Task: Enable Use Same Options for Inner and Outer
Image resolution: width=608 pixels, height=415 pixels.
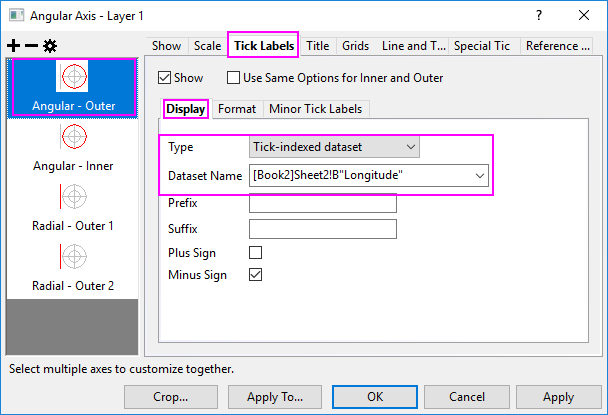Action: pyautogui.click(x=234, y=78)
